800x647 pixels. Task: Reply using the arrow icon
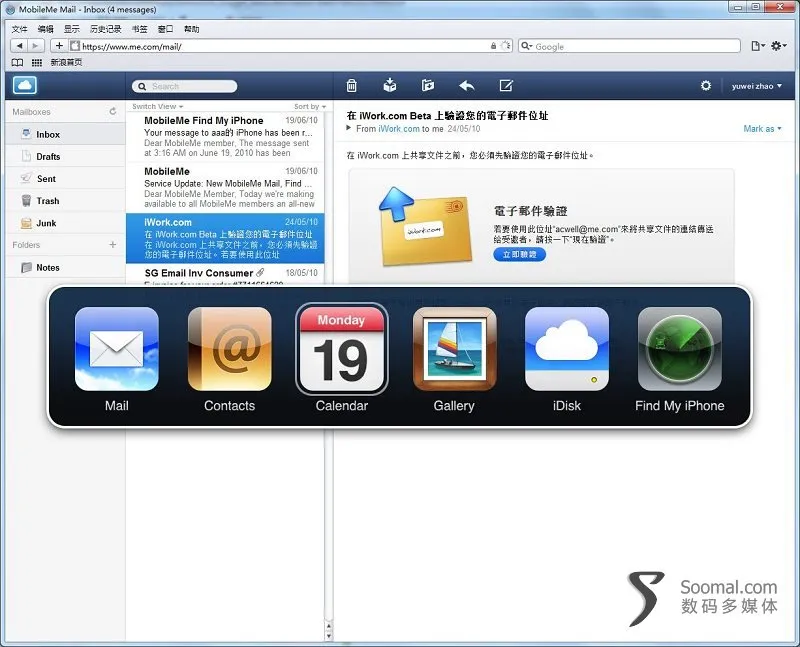click(x=466, y=86)
